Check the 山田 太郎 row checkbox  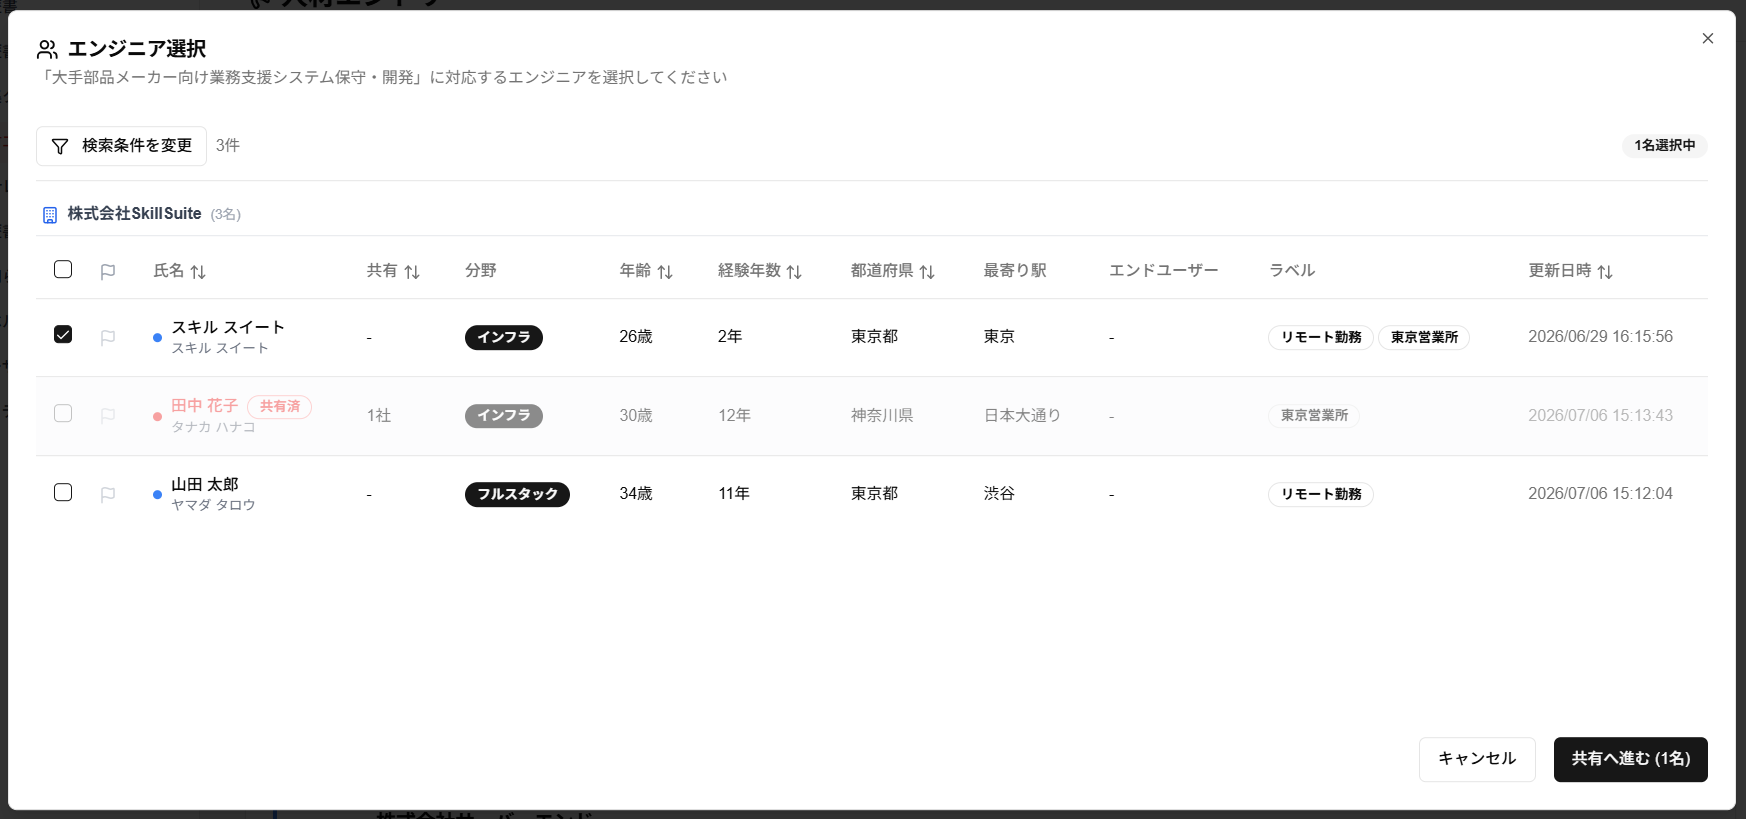(x=63, y=492)
